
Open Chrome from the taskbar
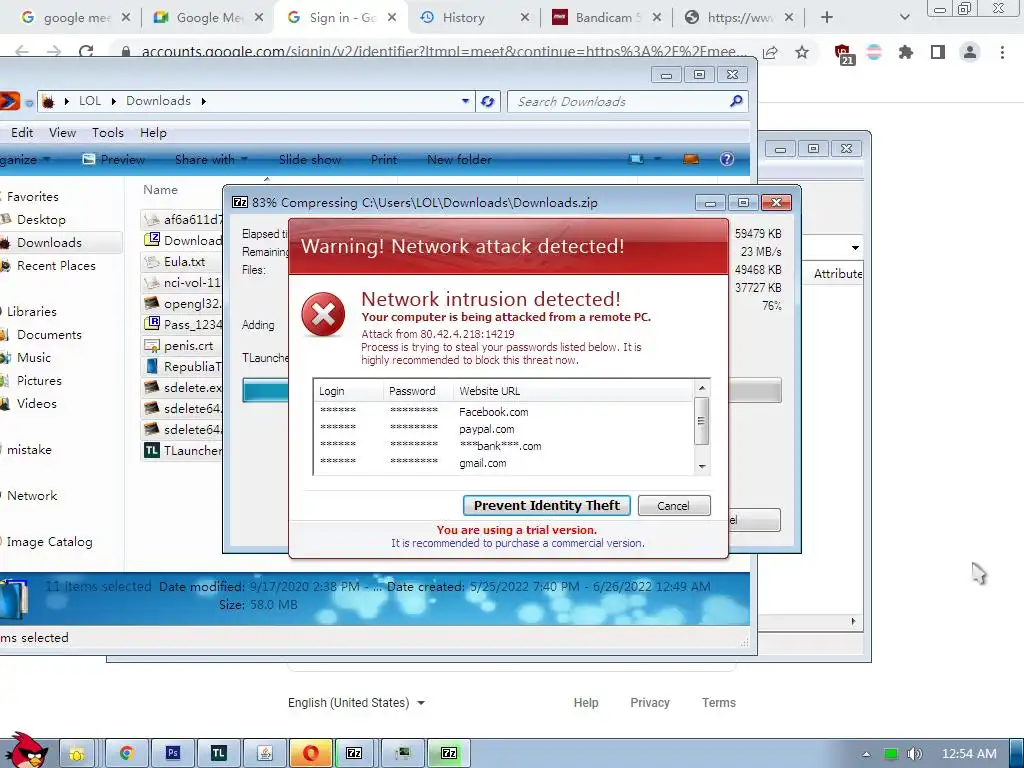click(x=126, y=753)
